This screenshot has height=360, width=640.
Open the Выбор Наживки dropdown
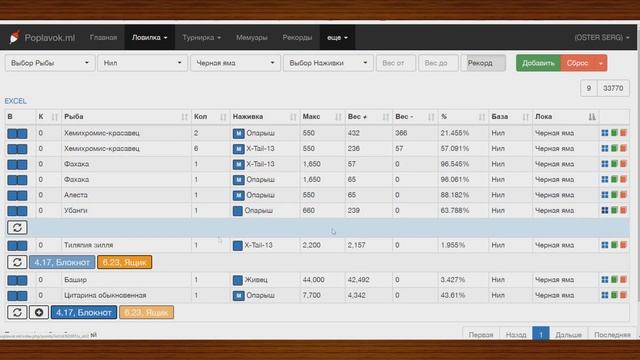[x=328, y=63]
